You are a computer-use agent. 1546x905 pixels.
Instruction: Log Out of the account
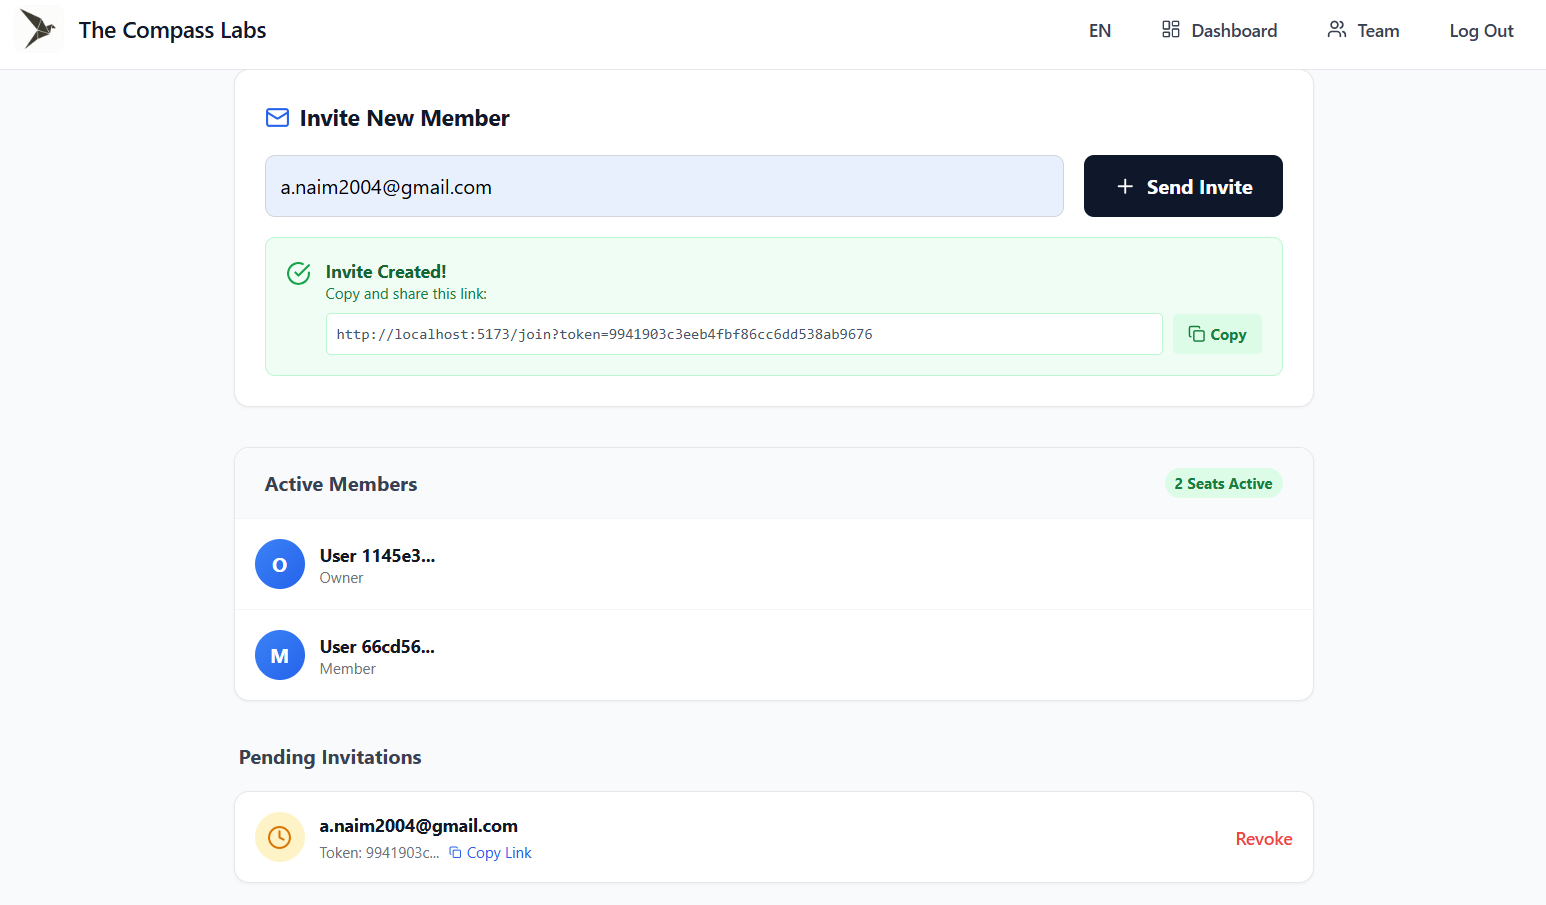[x=1481, y=31]
